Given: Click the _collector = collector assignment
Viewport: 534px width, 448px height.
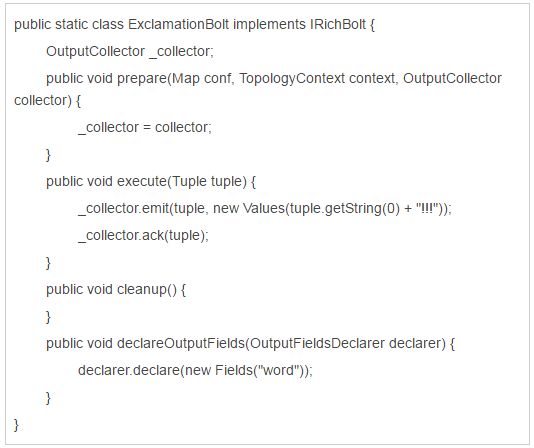Looking at the screenshot, I should (x=145, y=128).
